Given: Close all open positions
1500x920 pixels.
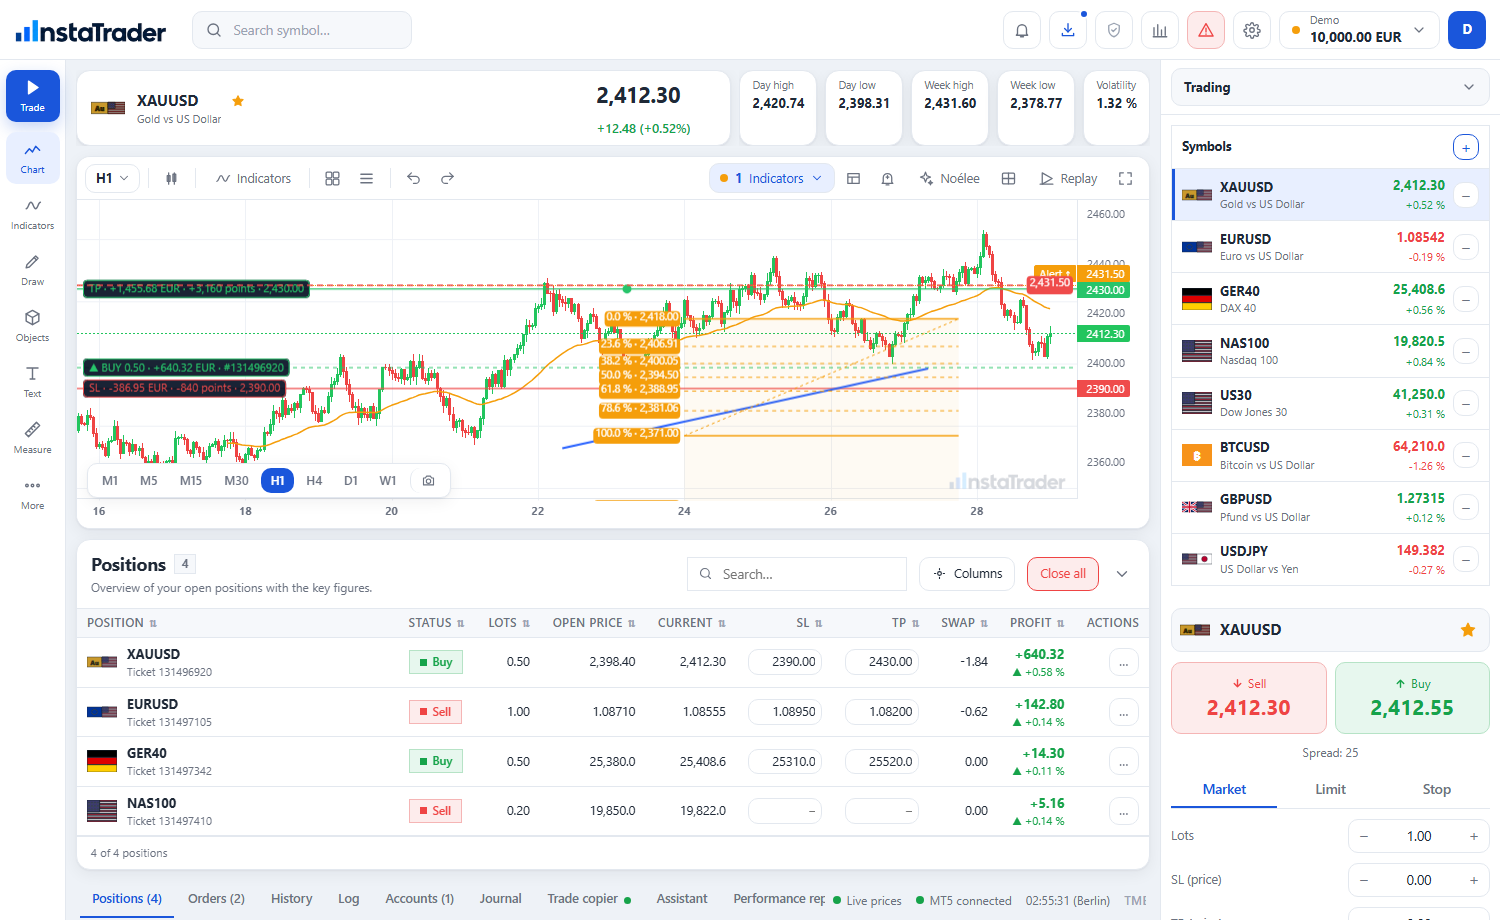Looking at the screenshot, I should (x=1063, y=574).
